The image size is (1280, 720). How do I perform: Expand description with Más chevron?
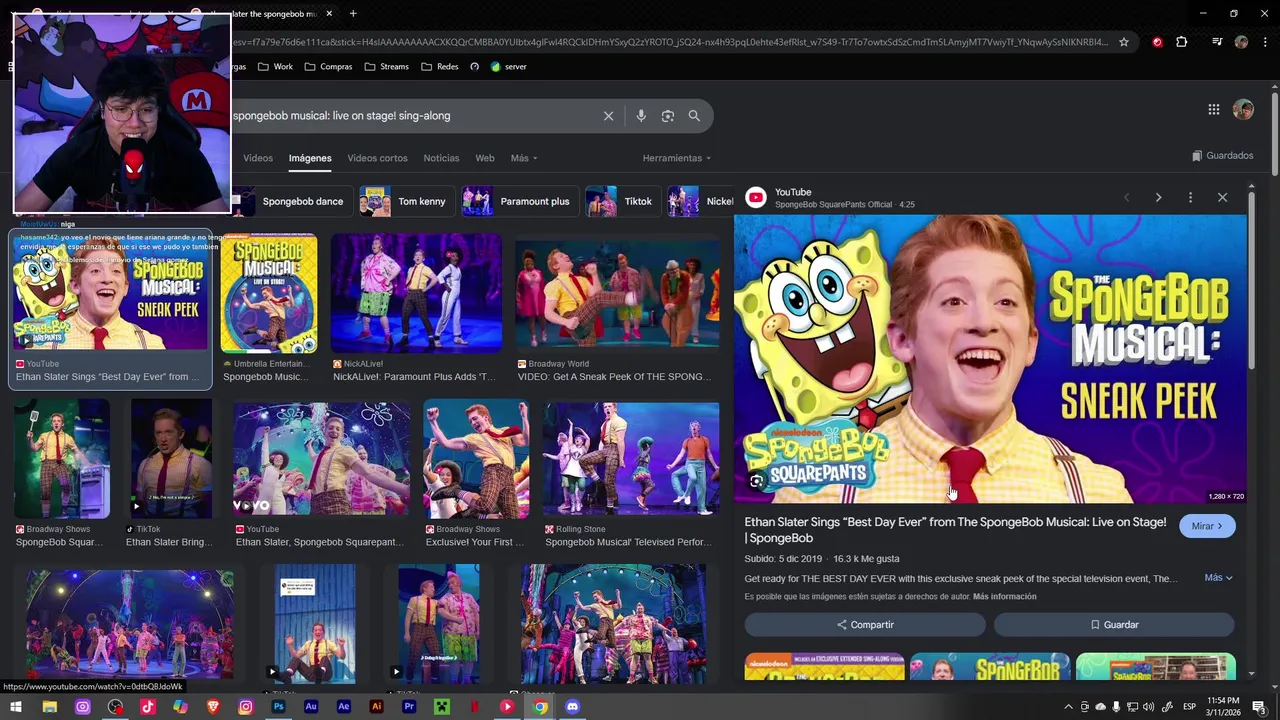pyautogui.click(x=1218, y=578)
